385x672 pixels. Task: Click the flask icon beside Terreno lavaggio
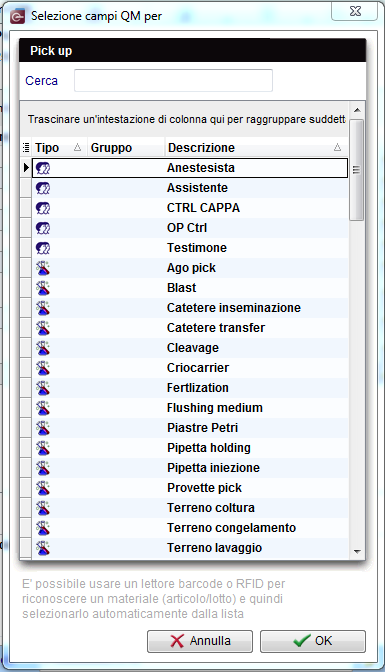pyautogui.click(x=43, y=548)
